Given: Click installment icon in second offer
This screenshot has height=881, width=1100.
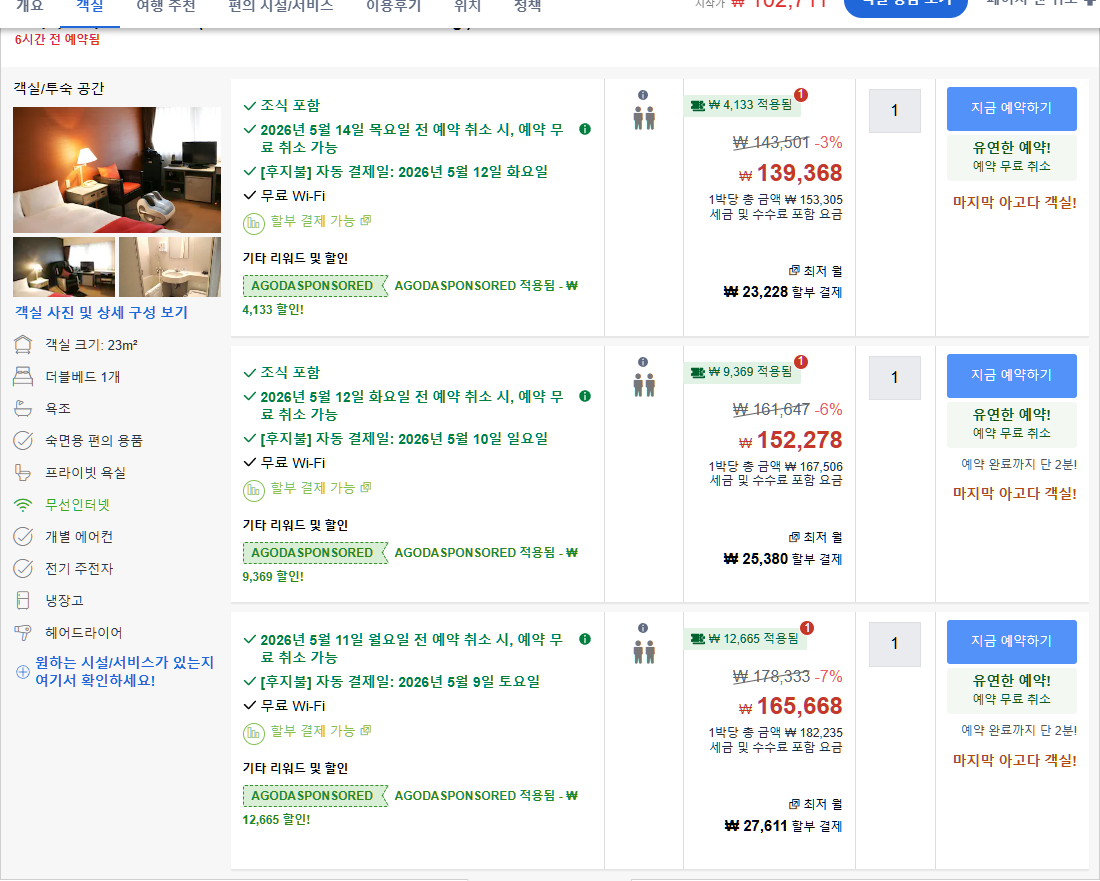Looking at the screenshot, I should click(x=253, y=490).
